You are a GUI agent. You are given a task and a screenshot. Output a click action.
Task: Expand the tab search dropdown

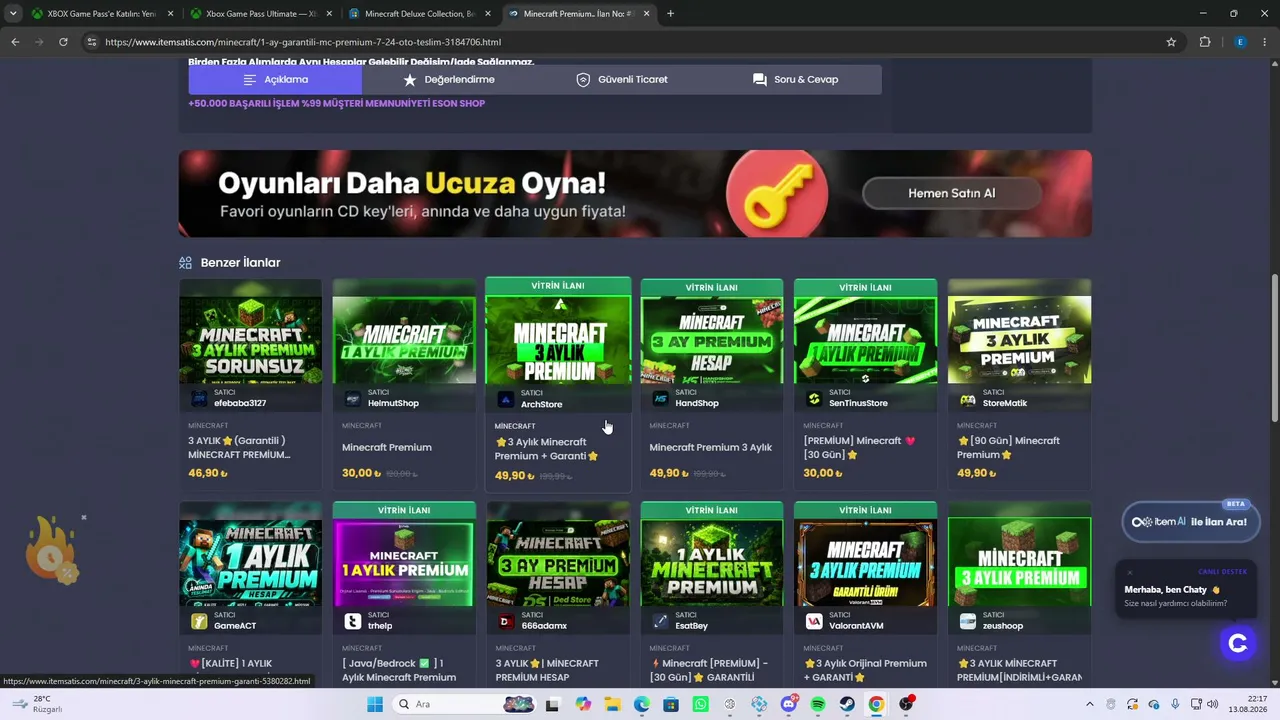(13, 14)
